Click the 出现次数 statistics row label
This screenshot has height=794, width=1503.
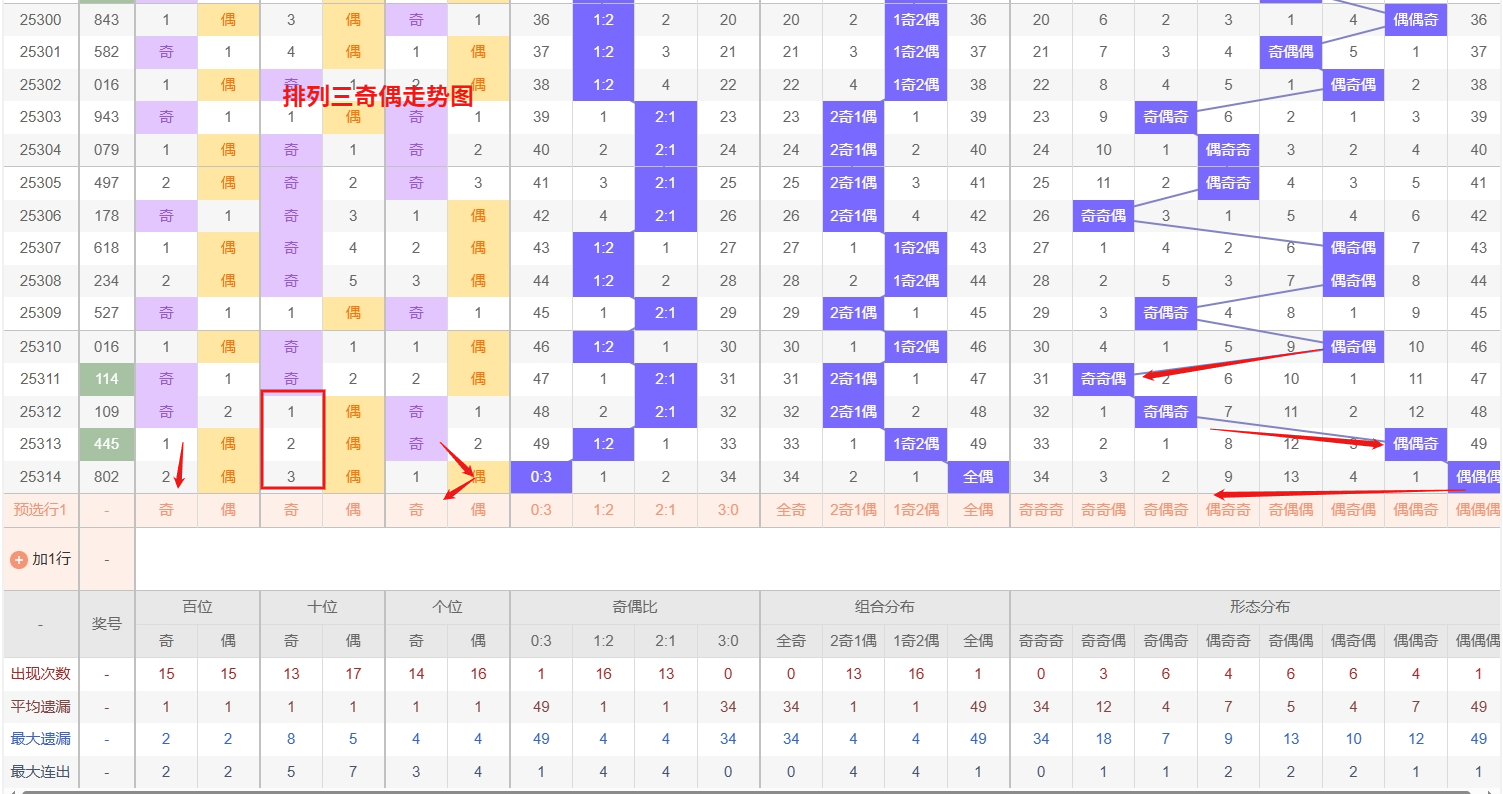(x=40, y=674)
